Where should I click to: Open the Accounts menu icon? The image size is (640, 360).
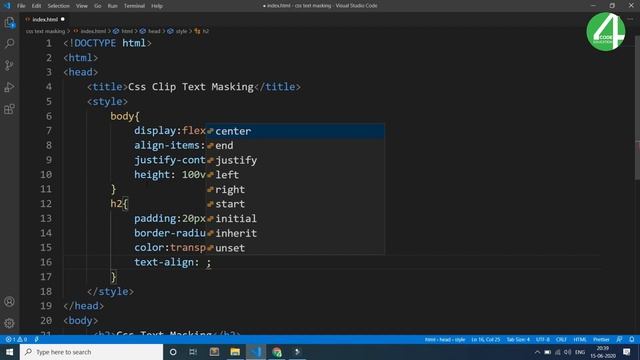click(x=9, y=302)
